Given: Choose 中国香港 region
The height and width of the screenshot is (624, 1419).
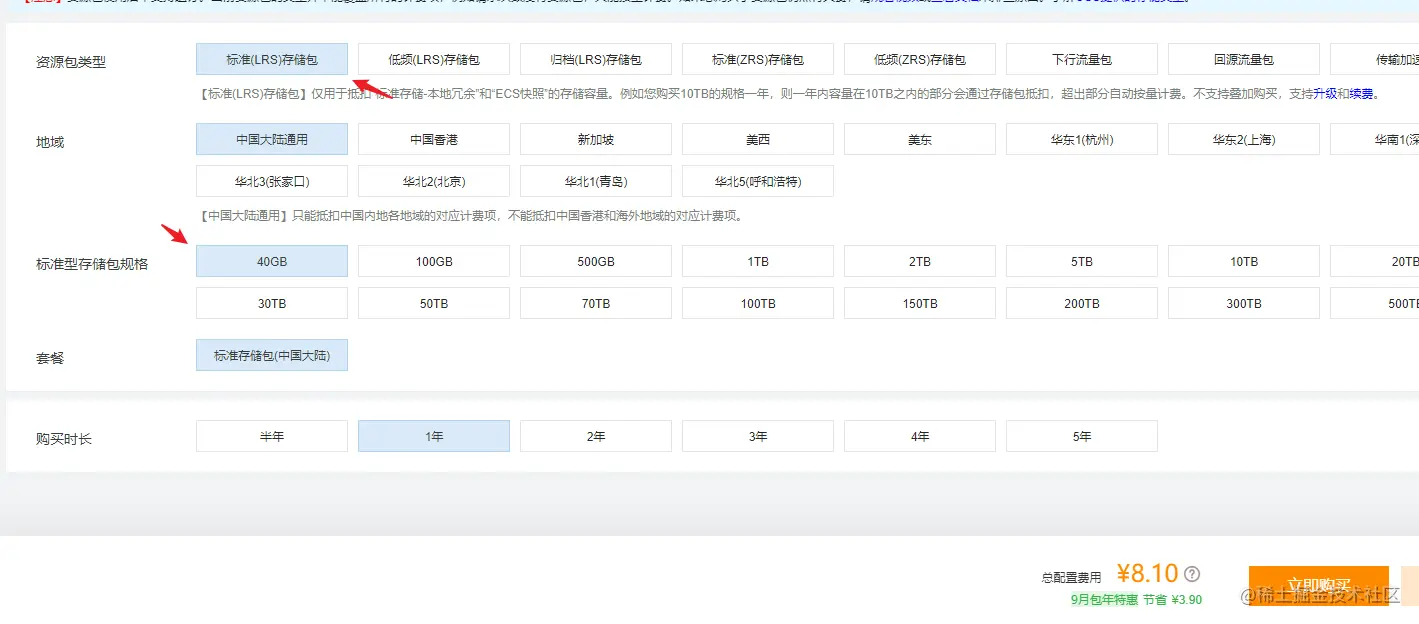Looking at the screenshot, I should (x=434, y=139).
